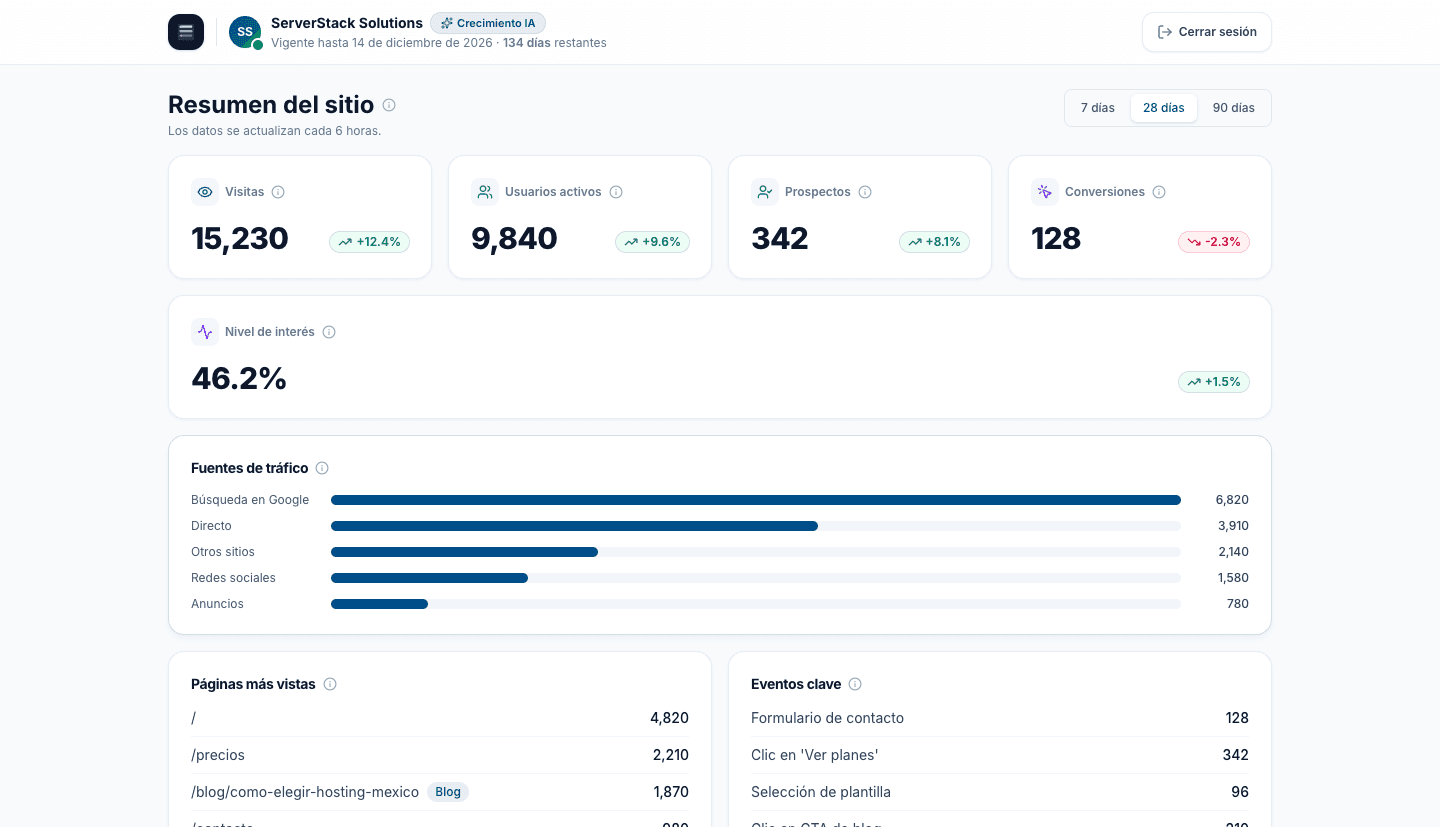Click the 46.2% interest level value
1440x827 pixels.
click(239, 379)
